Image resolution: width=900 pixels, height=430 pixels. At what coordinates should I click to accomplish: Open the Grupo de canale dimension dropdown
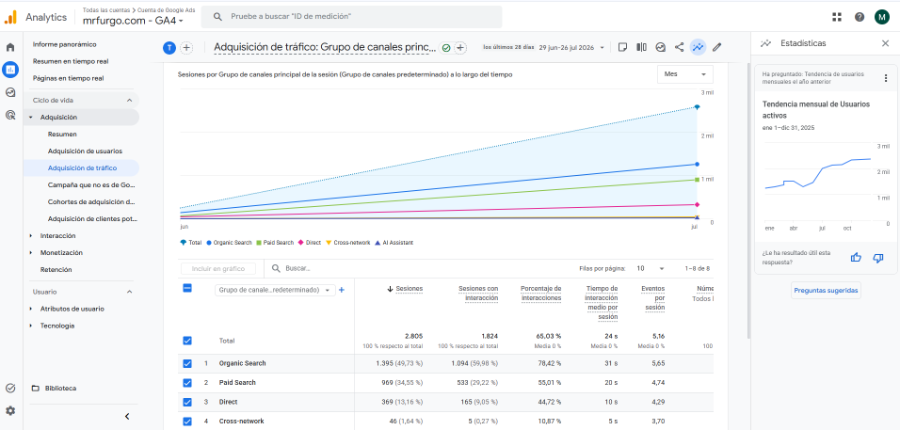point(276,290)
